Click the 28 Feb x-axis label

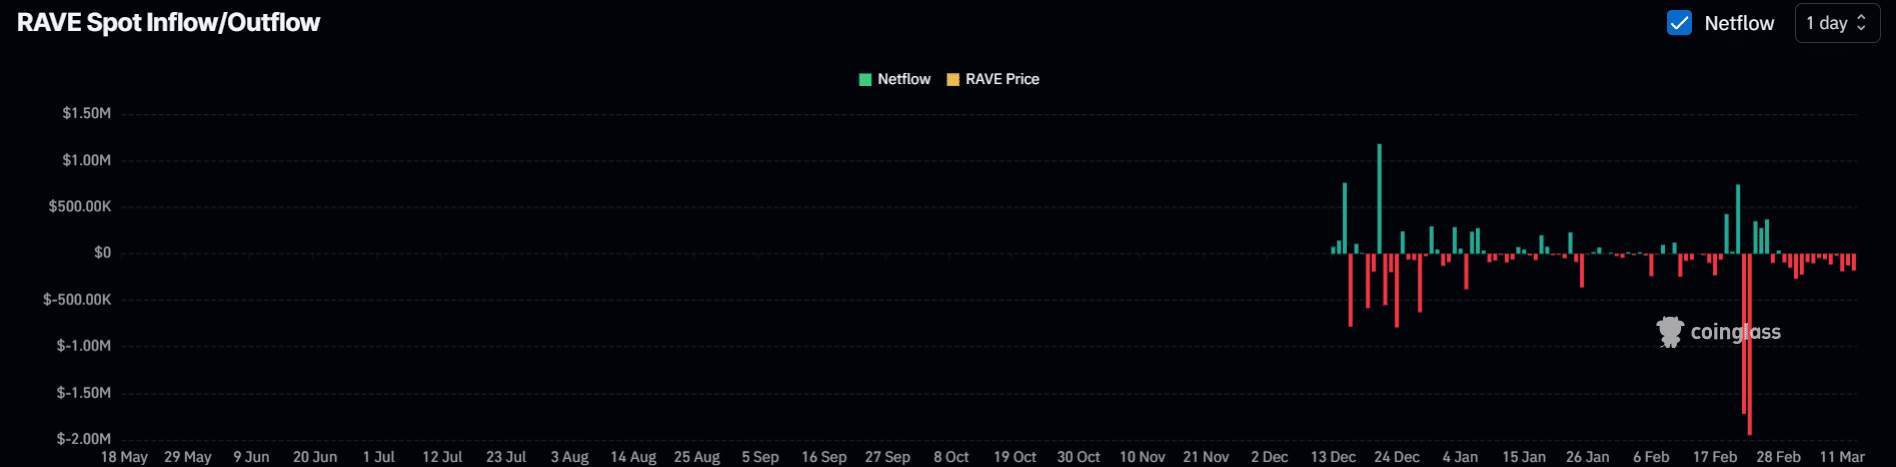[1778, 457]
